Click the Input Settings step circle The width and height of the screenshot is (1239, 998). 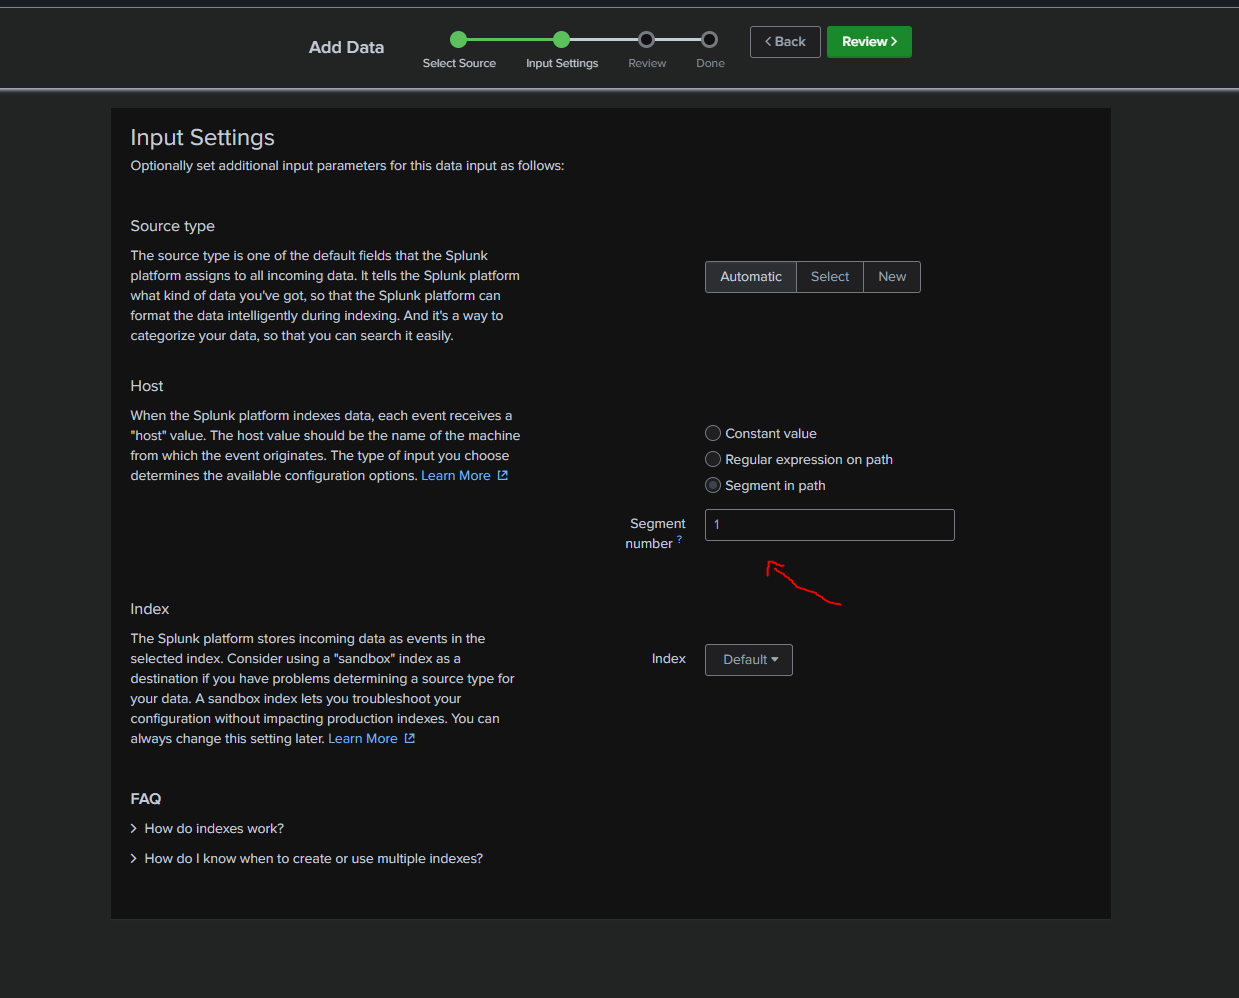(561, 39)
